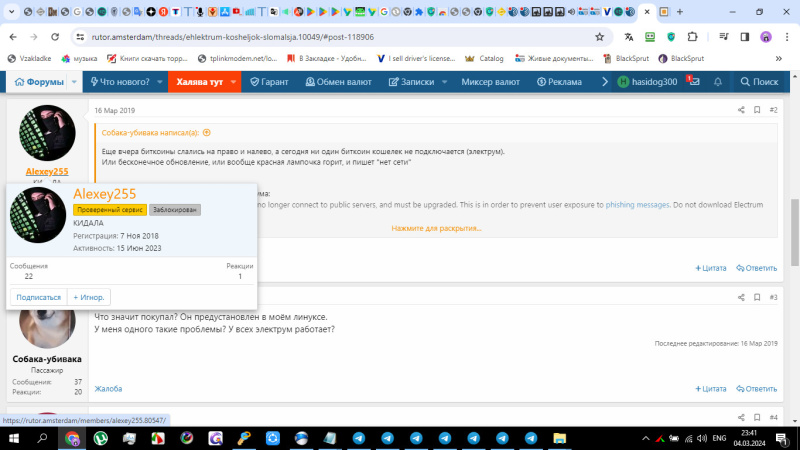Open the Vzakladke bookmark
Image resolution: width=800 pixels, height=450 pixels.
pyautogui.click(x=30, y=59)
